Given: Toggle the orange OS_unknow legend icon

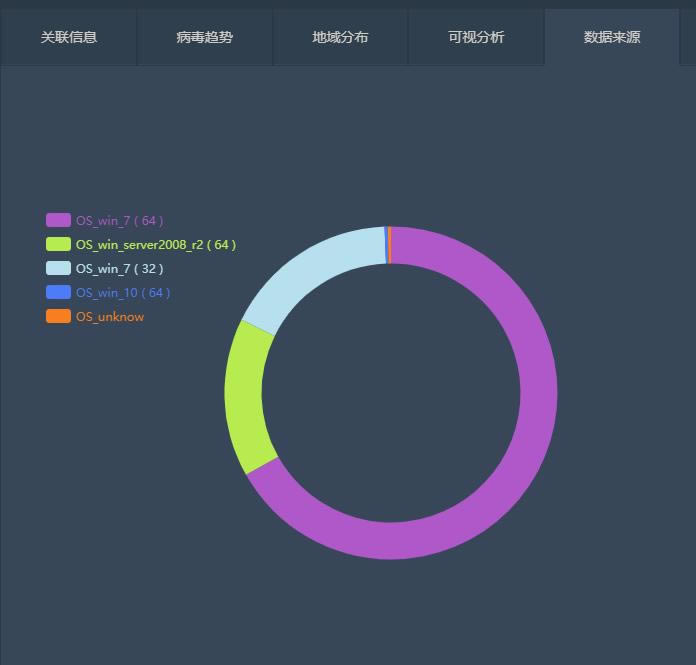Looking at the screenshot, I should [58, 316].
